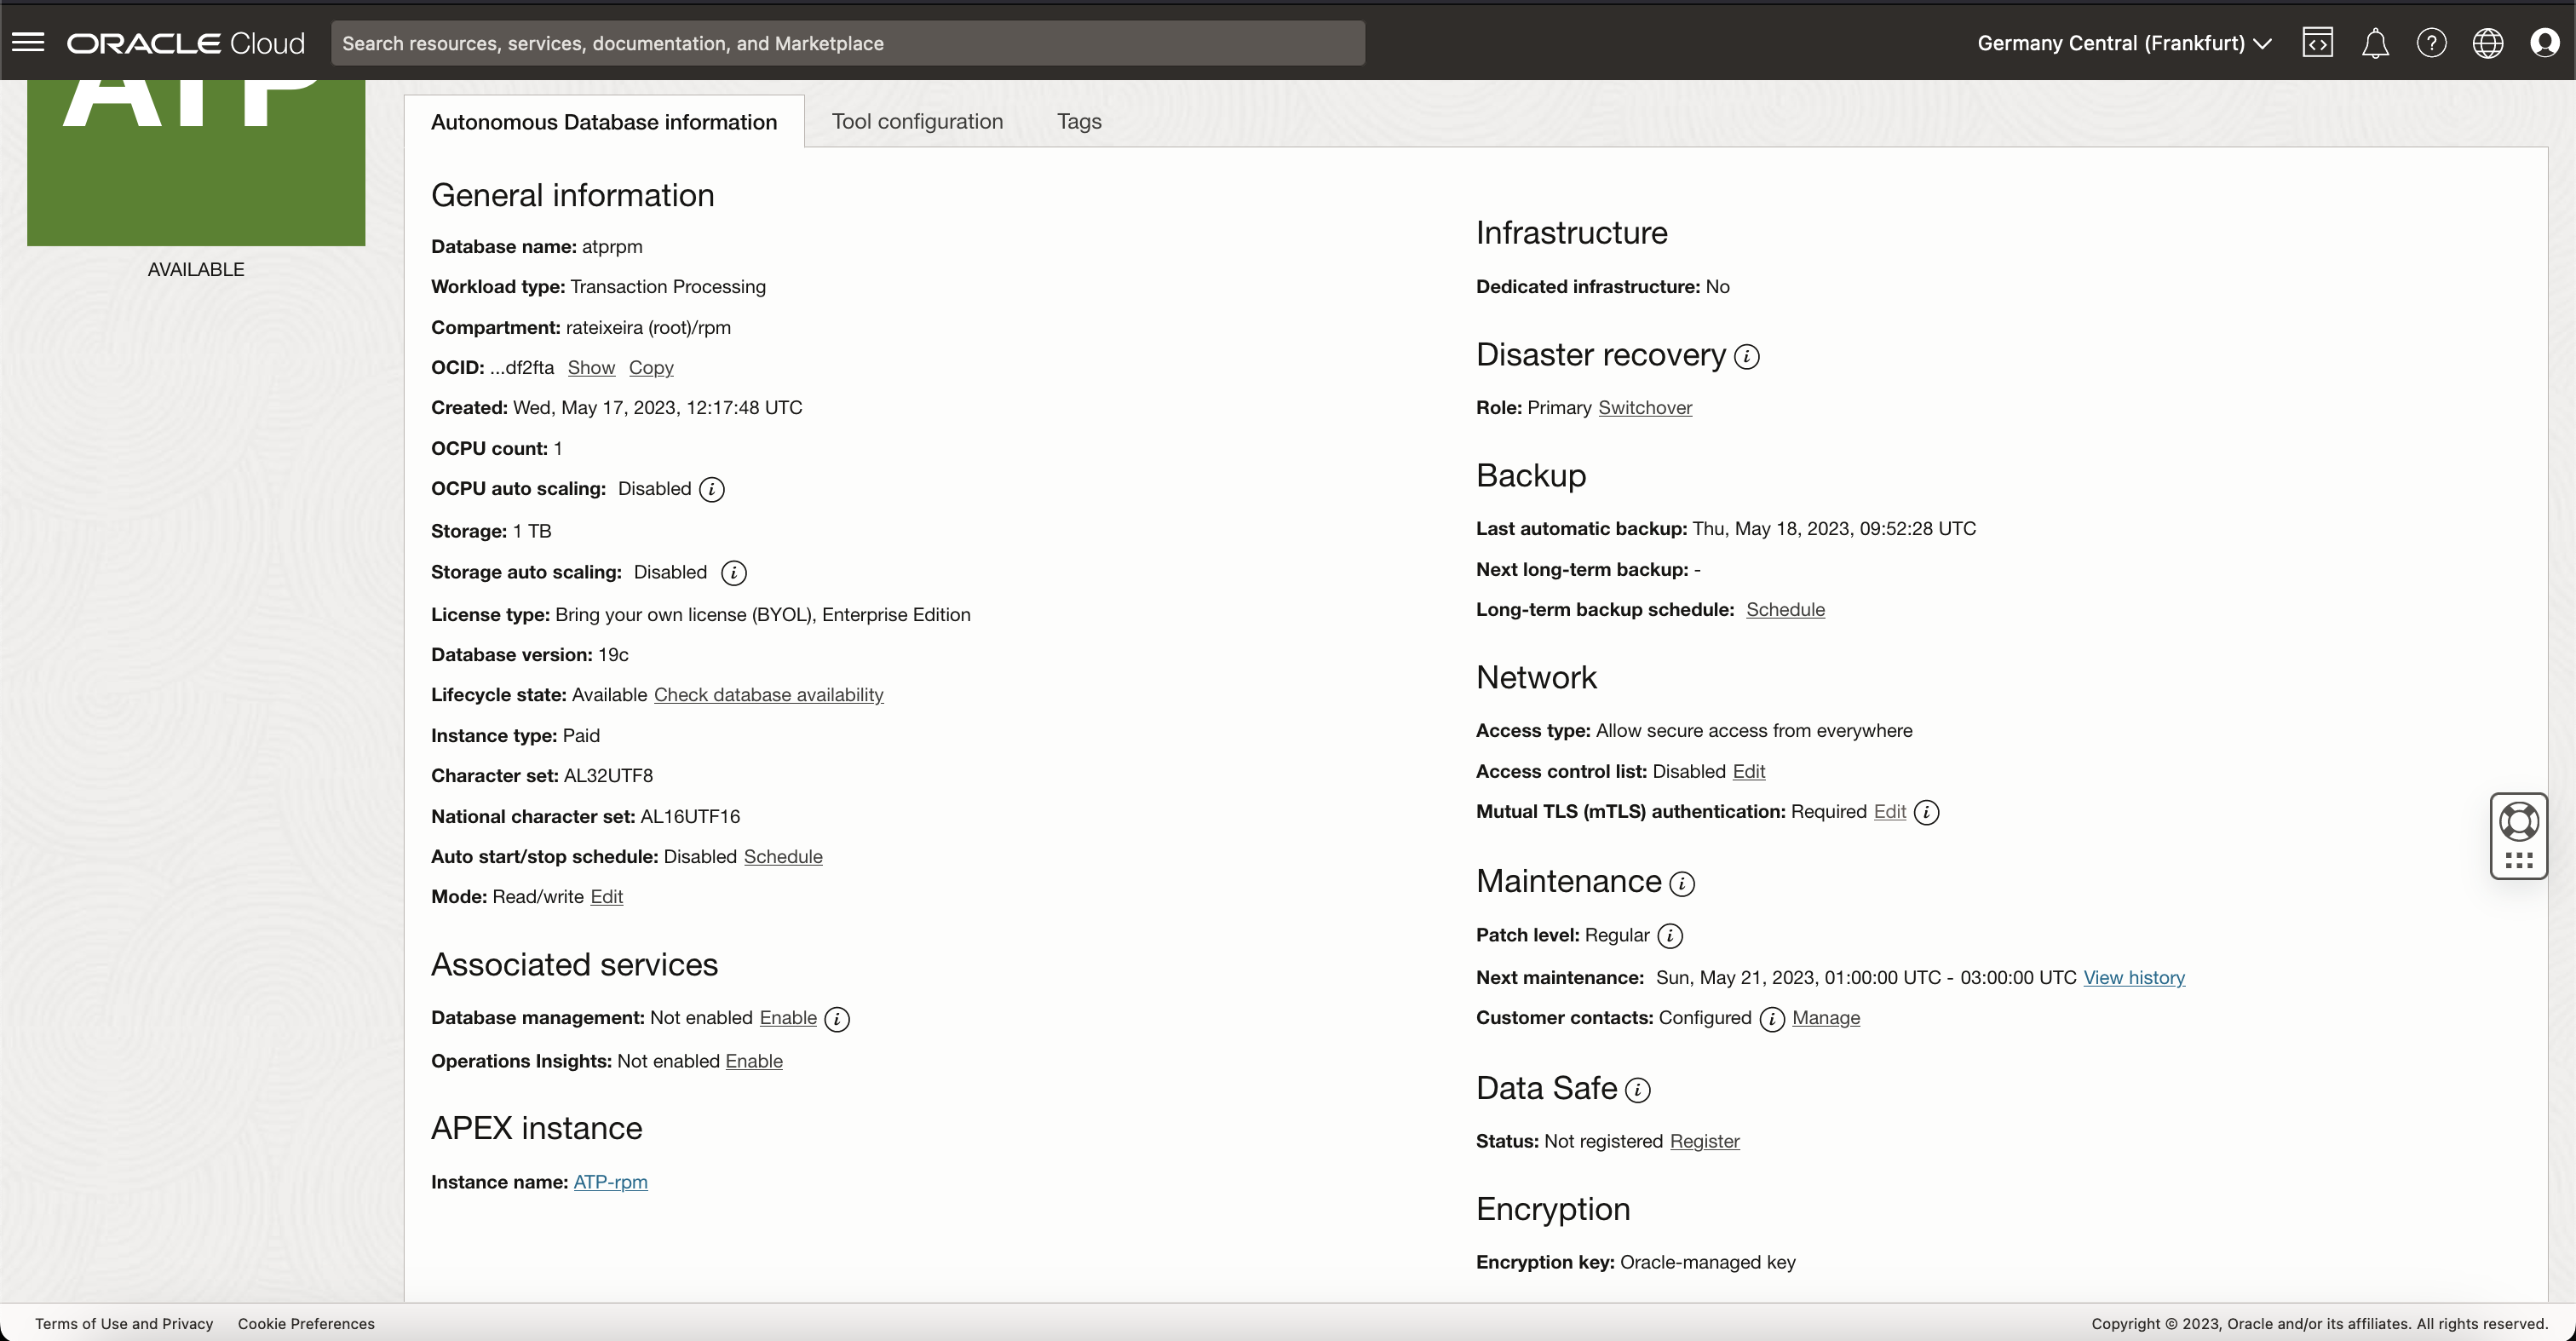
Task: Open the floating support lifebuoy widget
Action: tap(2518, 822)
